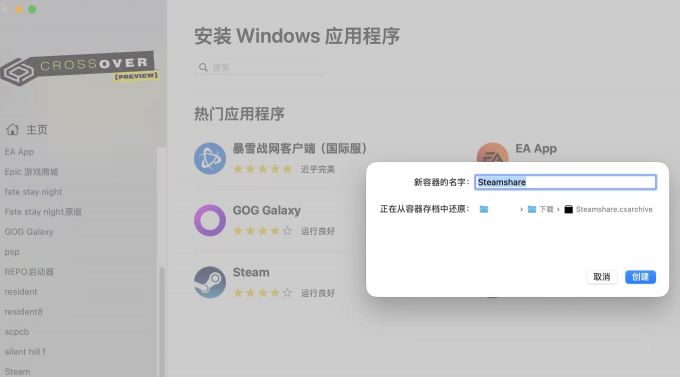
Task: Click the 取消 button in dialog
Action: point(602,277)
